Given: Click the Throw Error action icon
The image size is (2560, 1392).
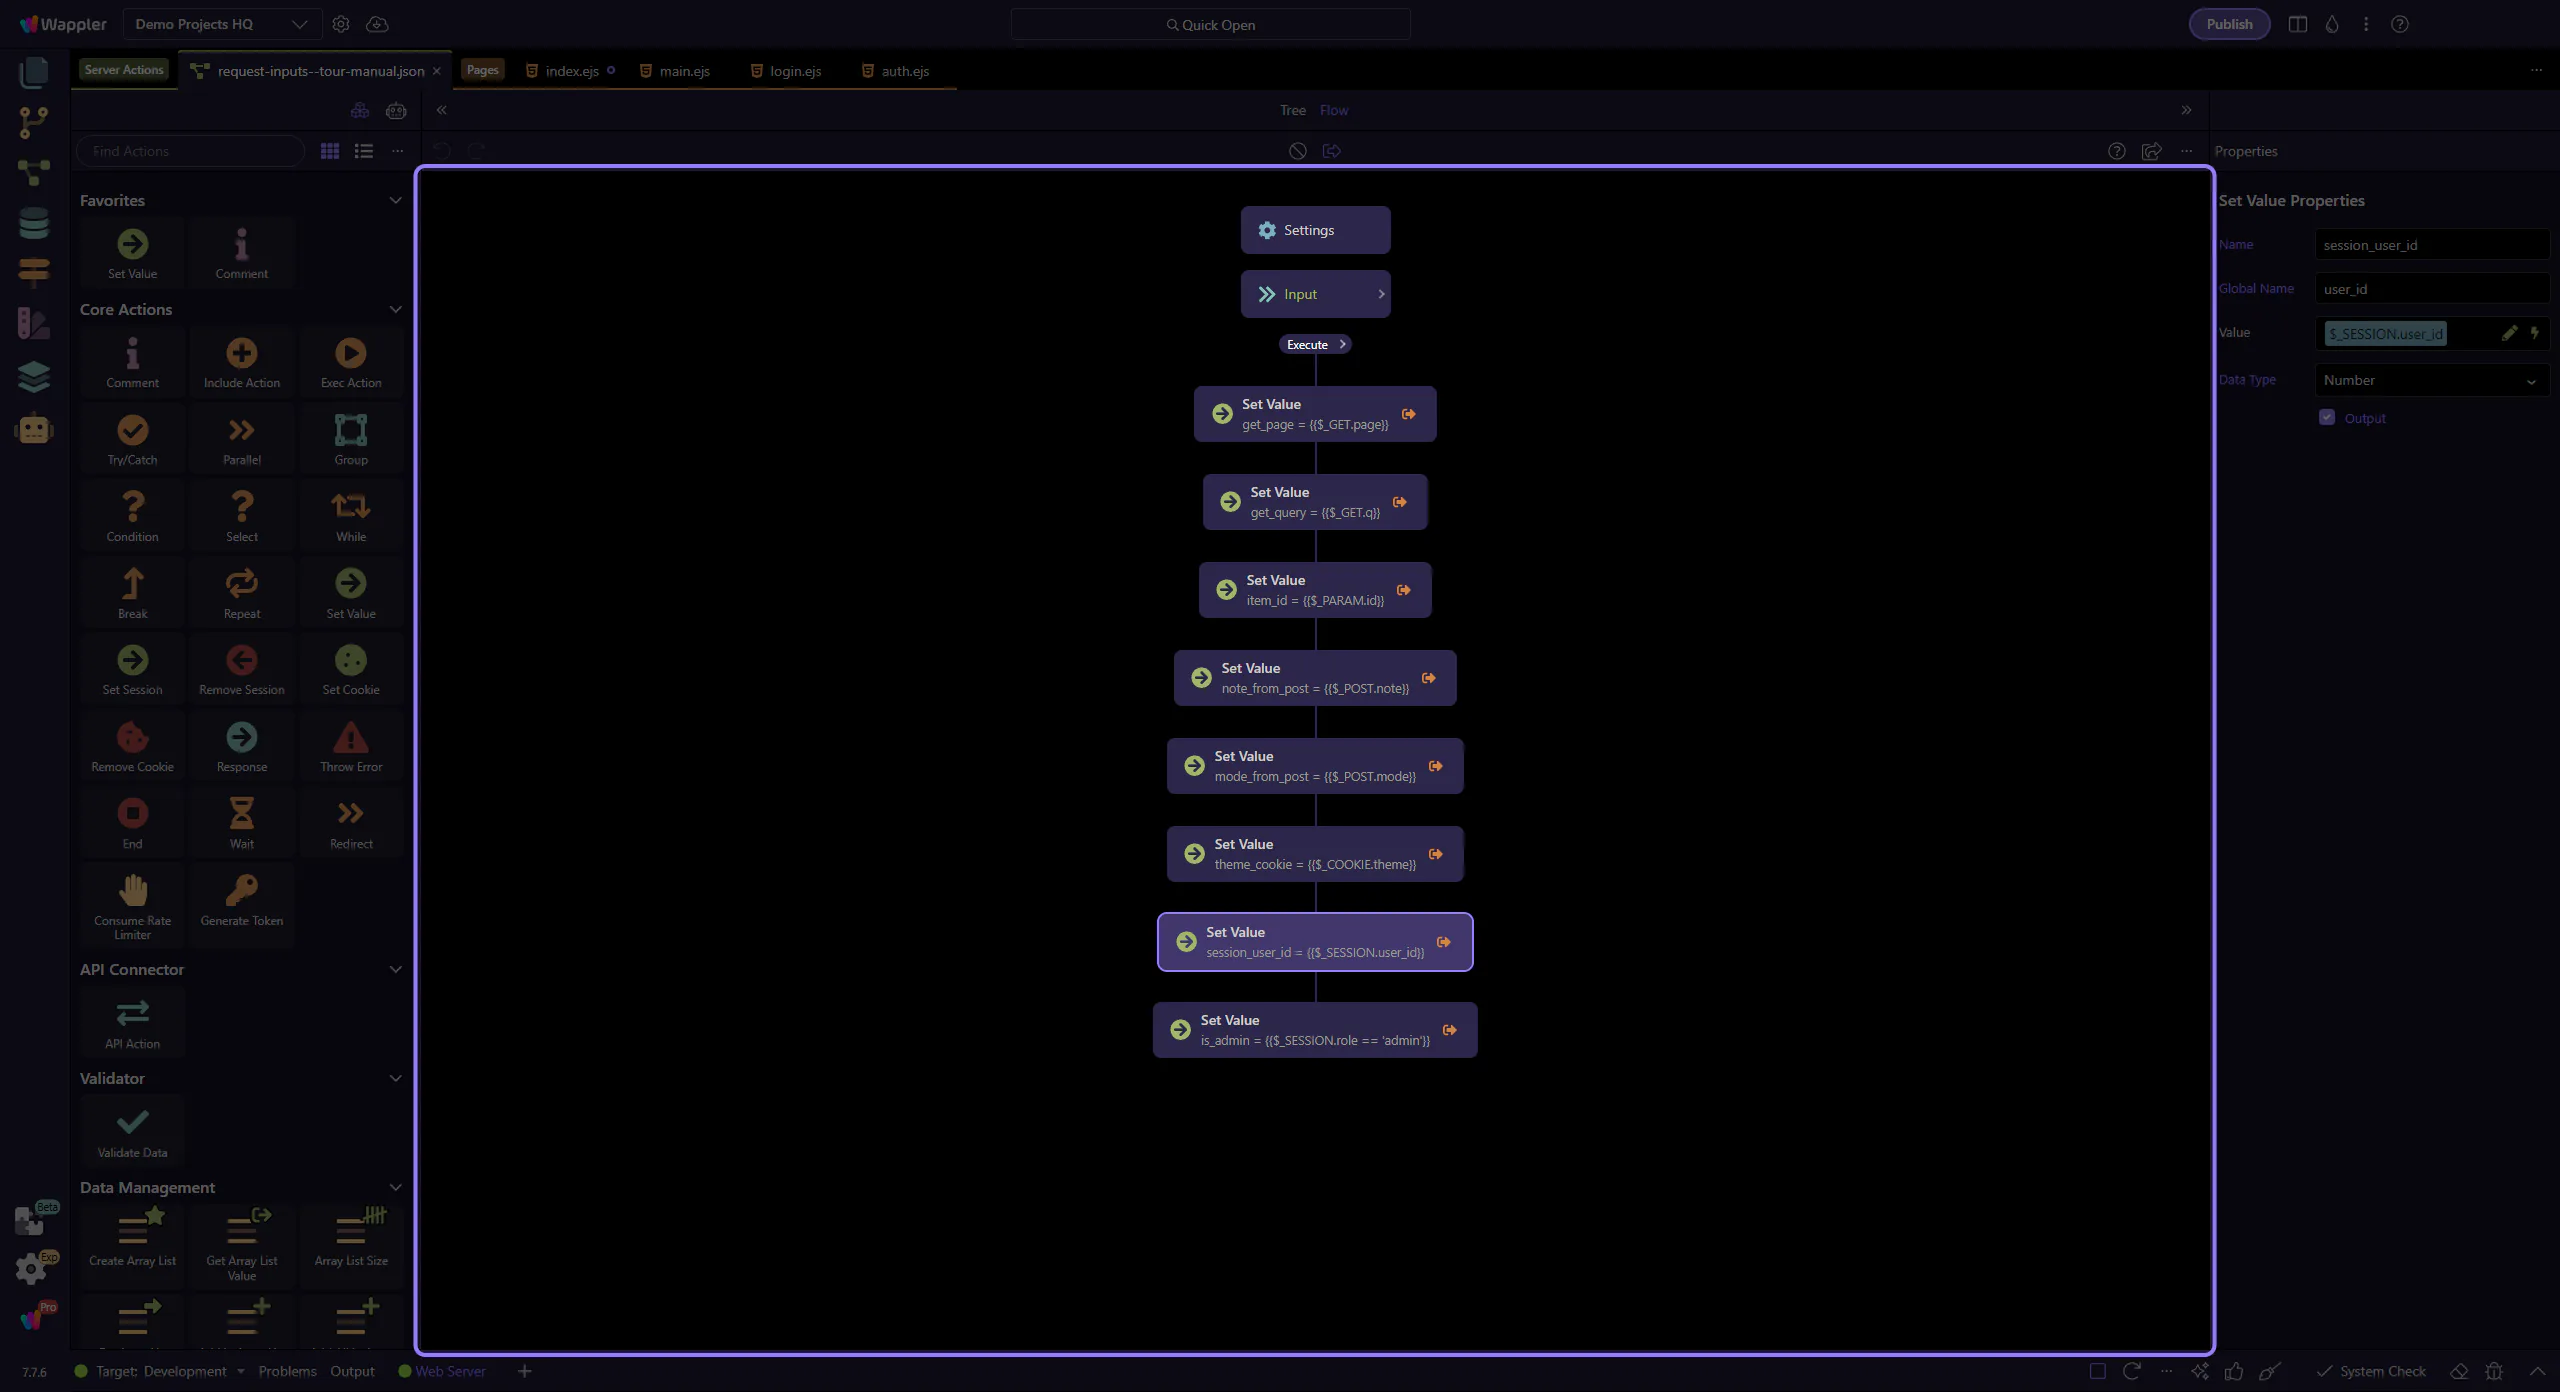Looking at the screenshot, I should coord(350,739).
